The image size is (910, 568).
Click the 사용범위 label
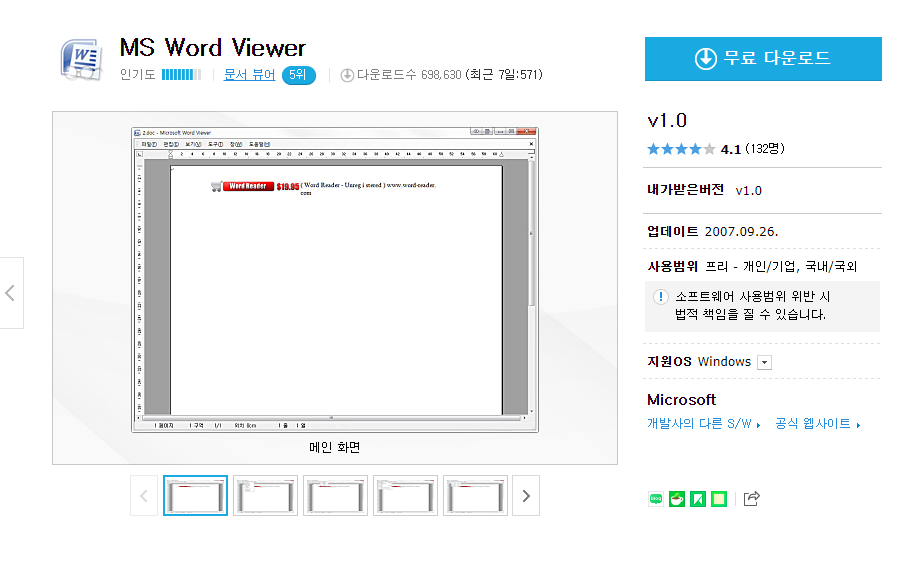click(673, 266)
